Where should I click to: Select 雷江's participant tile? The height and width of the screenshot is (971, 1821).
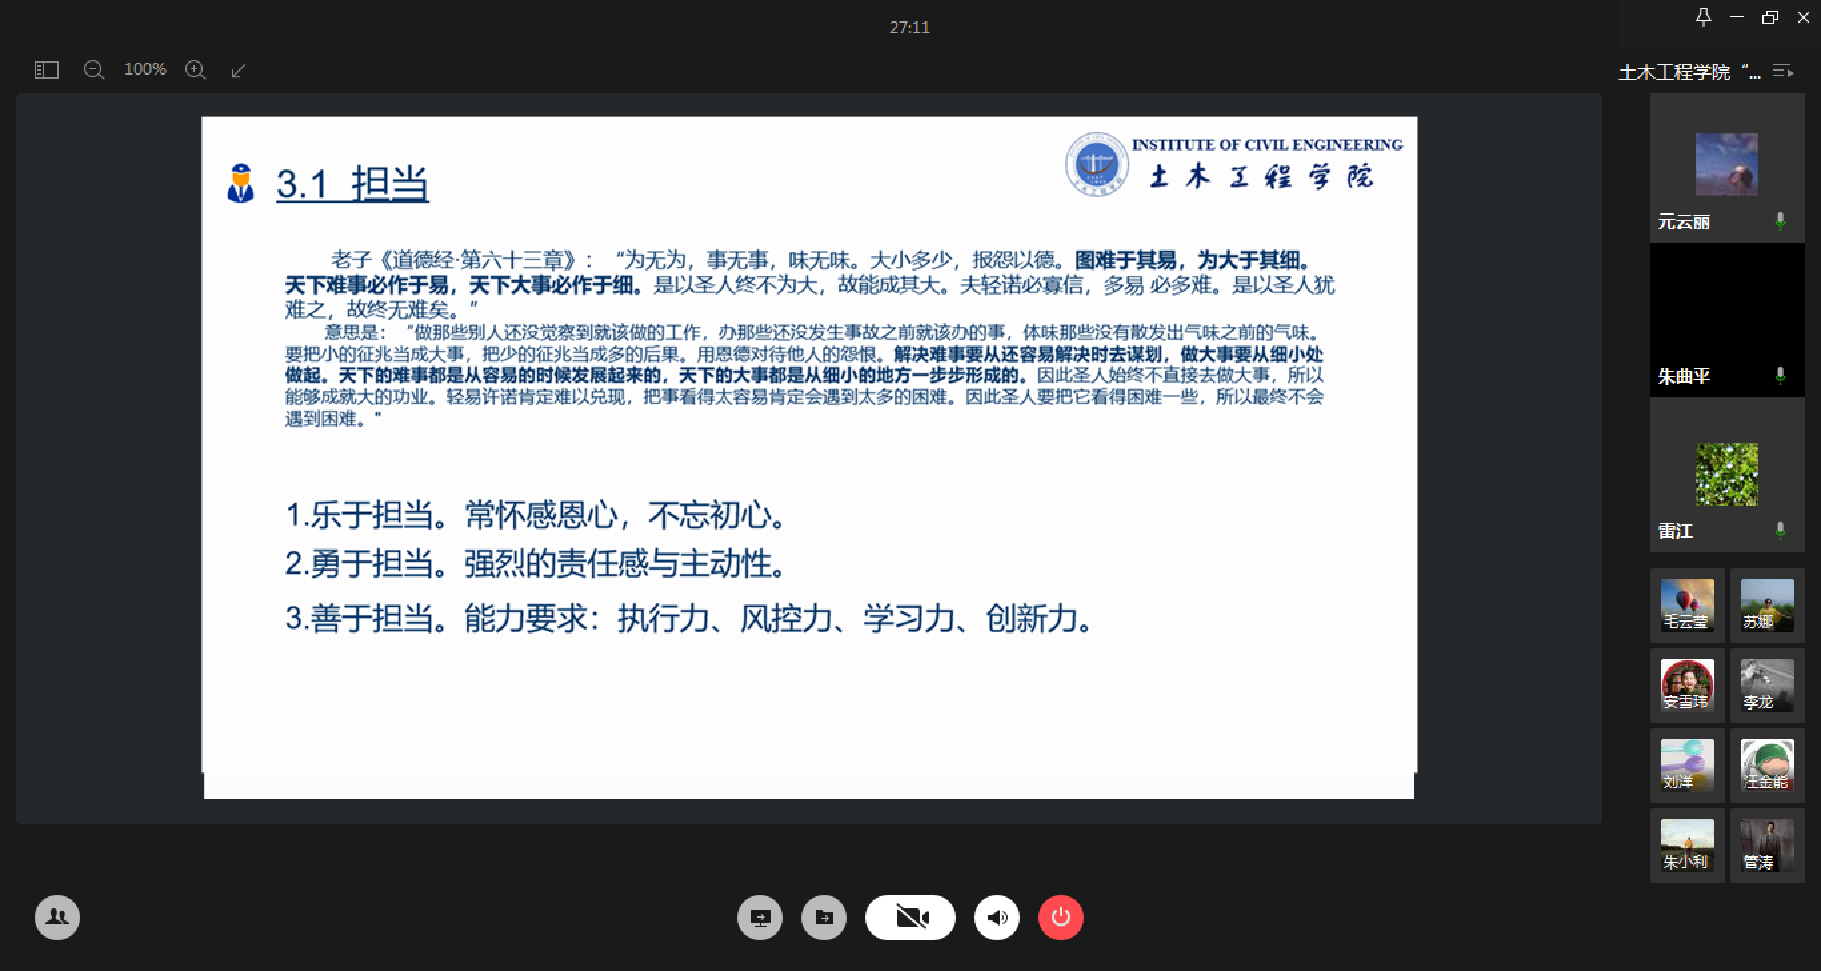(1727, 476)
